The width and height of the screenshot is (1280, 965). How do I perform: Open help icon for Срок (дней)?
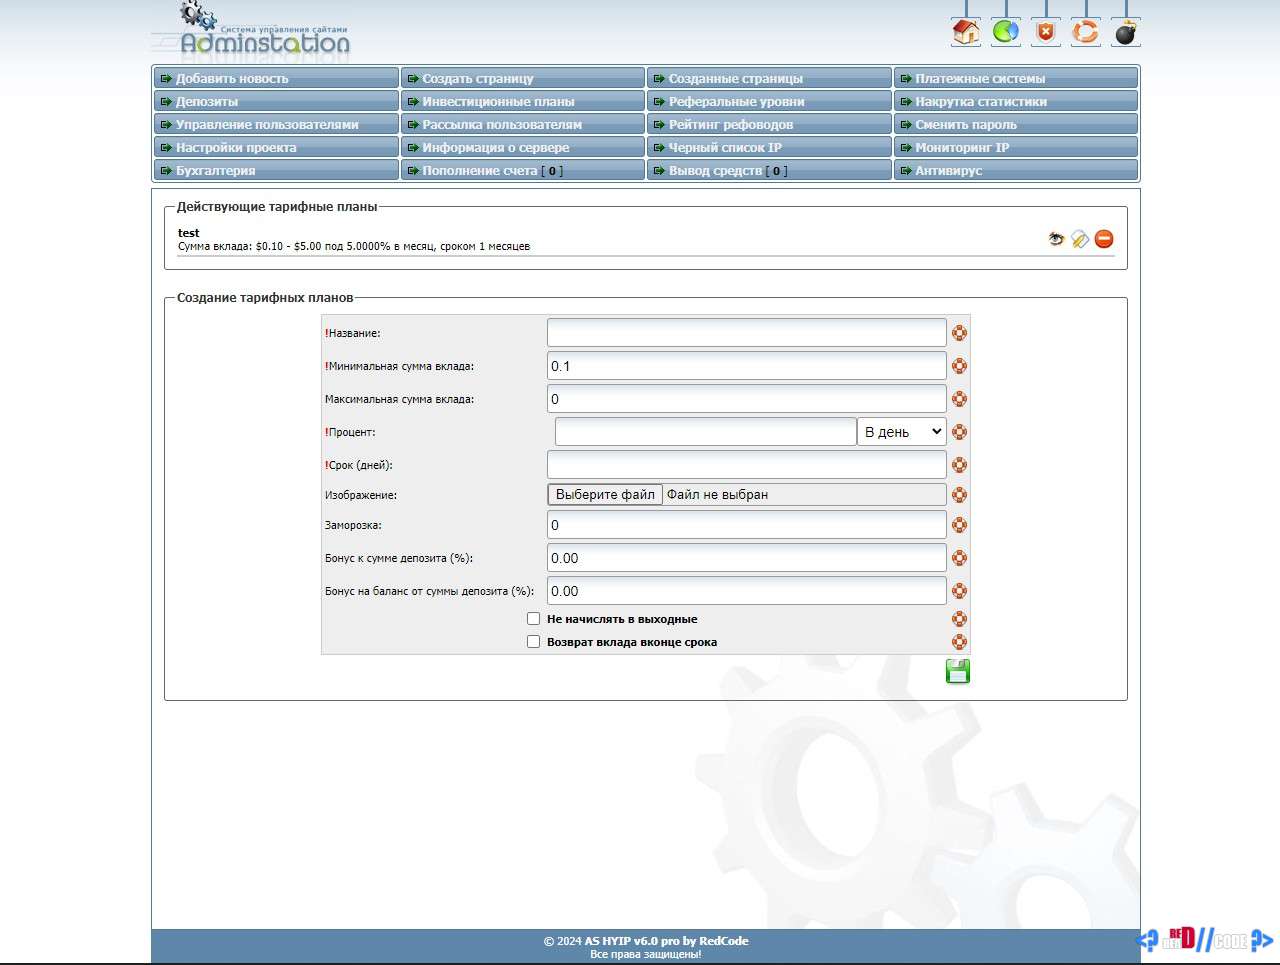pos(959,465)
